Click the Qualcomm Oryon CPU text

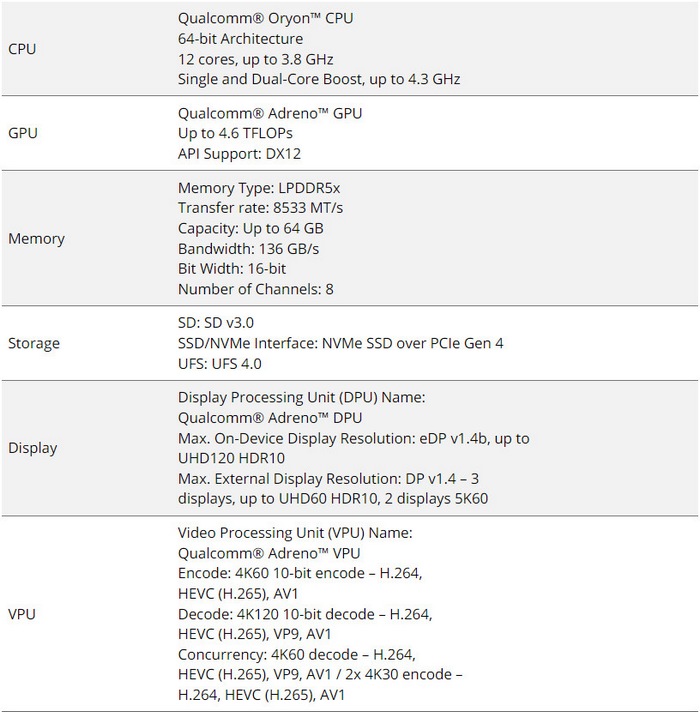pyautogui.click(x=265, y=18)
